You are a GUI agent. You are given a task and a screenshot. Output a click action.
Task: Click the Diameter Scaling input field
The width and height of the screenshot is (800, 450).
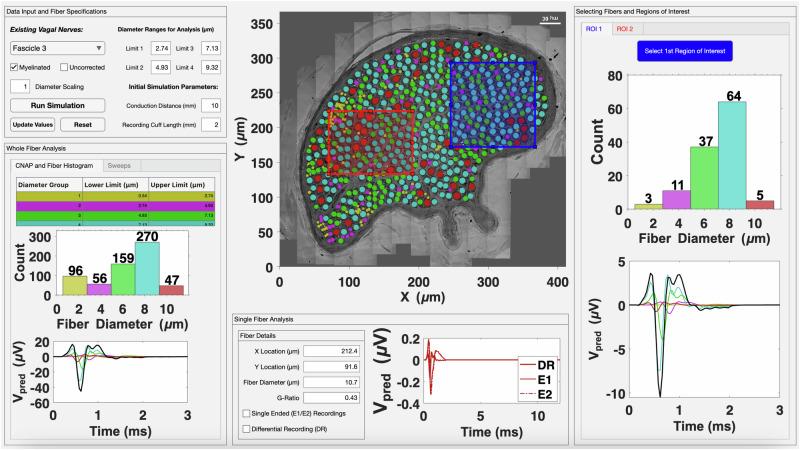pyautogui.click(x=20, y=86)
